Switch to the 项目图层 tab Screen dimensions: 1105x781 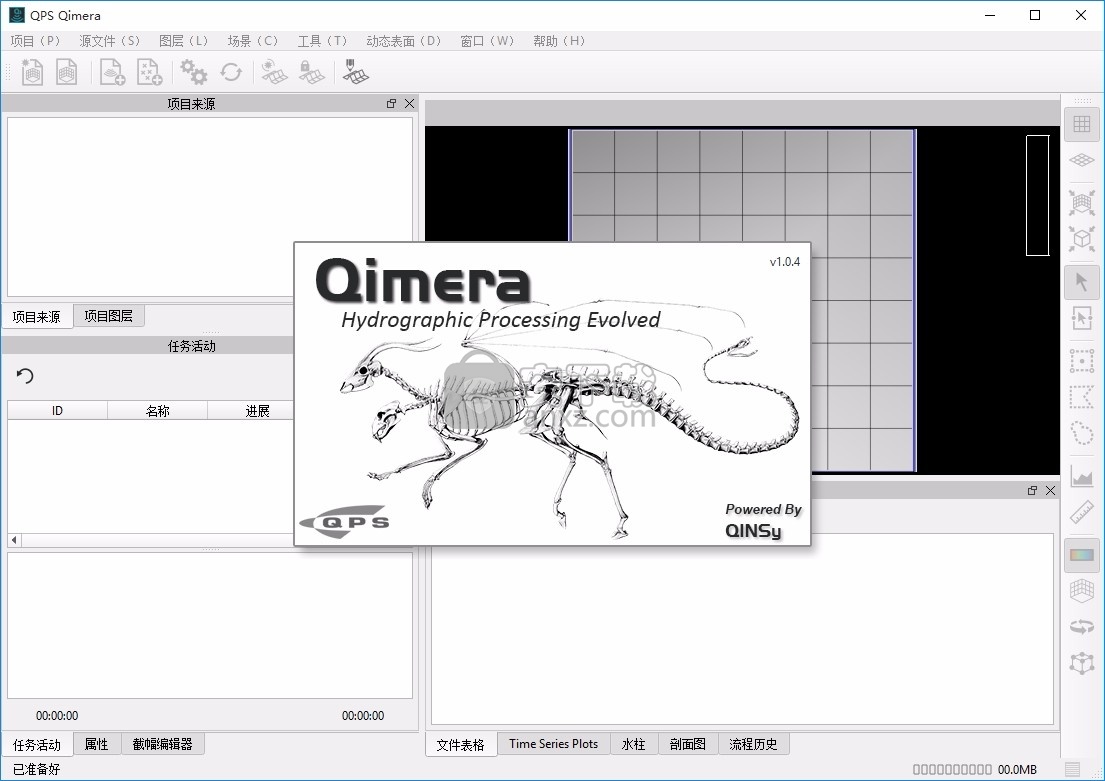click(109, 316)
